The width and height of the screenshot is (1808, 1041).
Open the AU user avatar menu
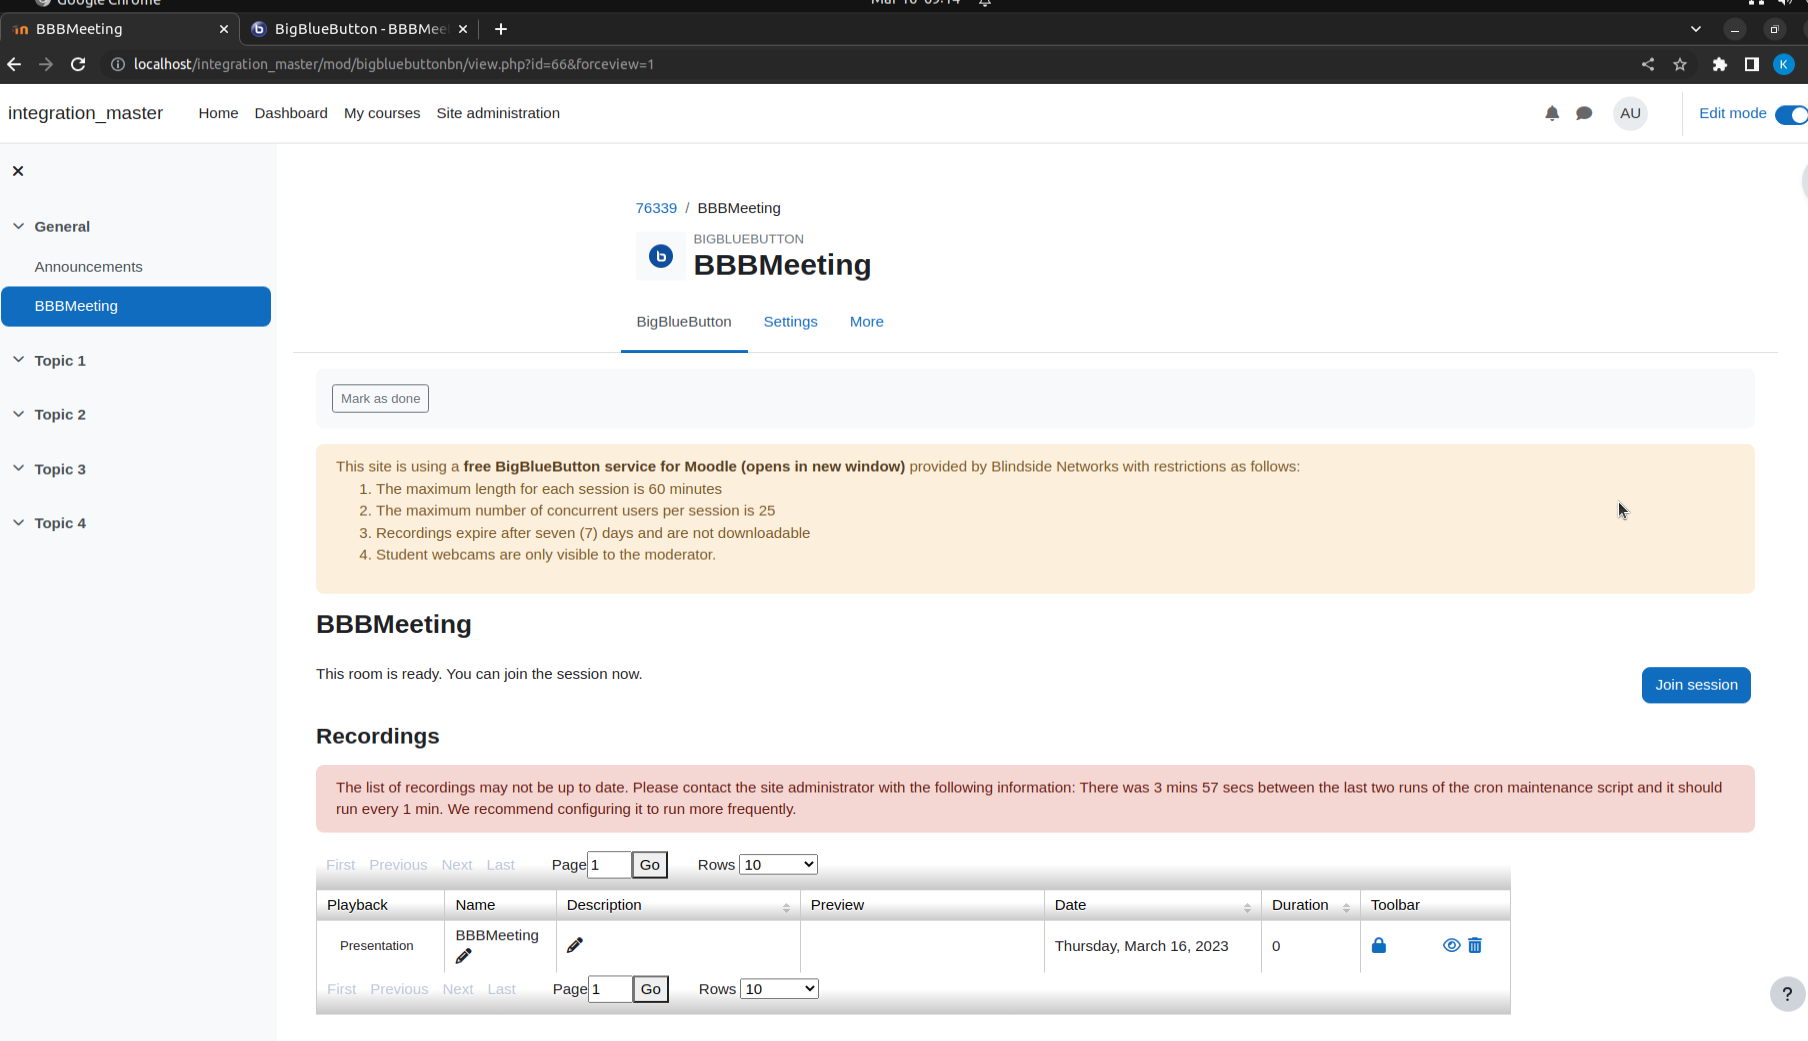pos(1630,113)
